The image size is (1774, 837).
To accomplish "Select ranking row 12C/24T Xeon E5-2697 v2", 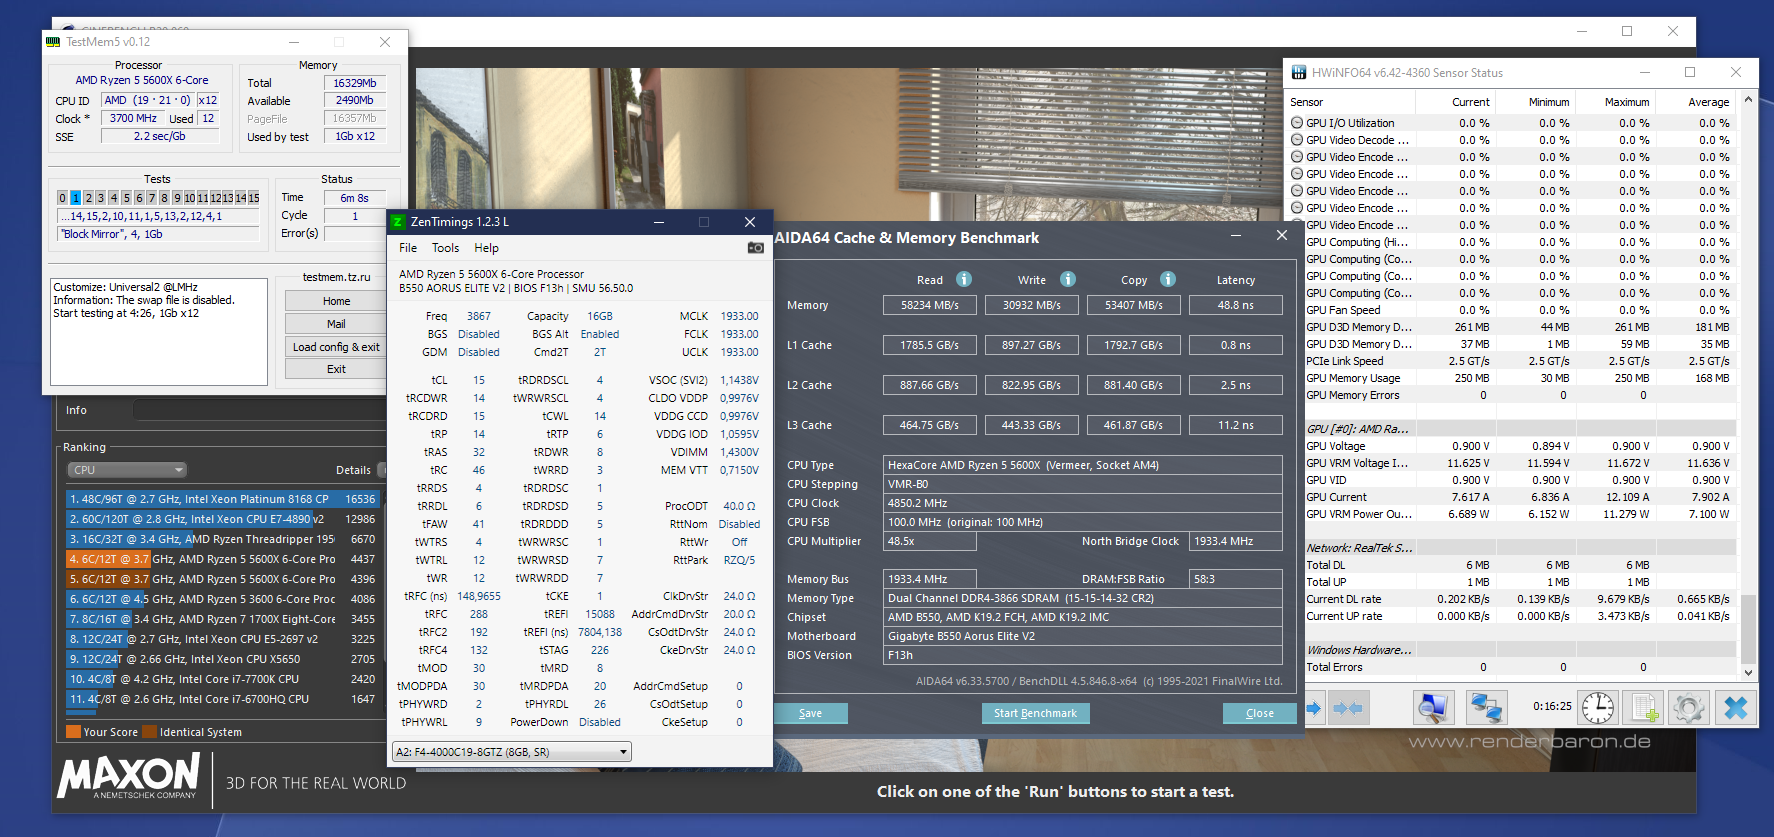I will tap(222, 639).
